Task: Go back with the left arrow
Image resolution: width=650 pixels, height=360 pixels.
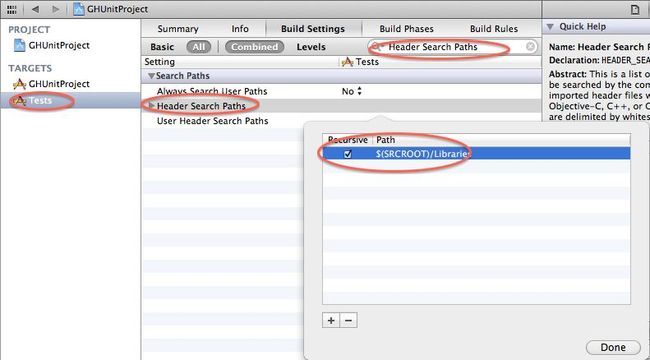Action: [x=35, y=9]
